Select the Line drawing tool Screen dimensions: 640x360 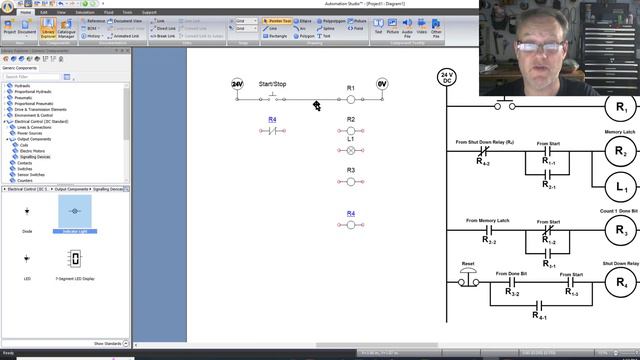point(270,28)
